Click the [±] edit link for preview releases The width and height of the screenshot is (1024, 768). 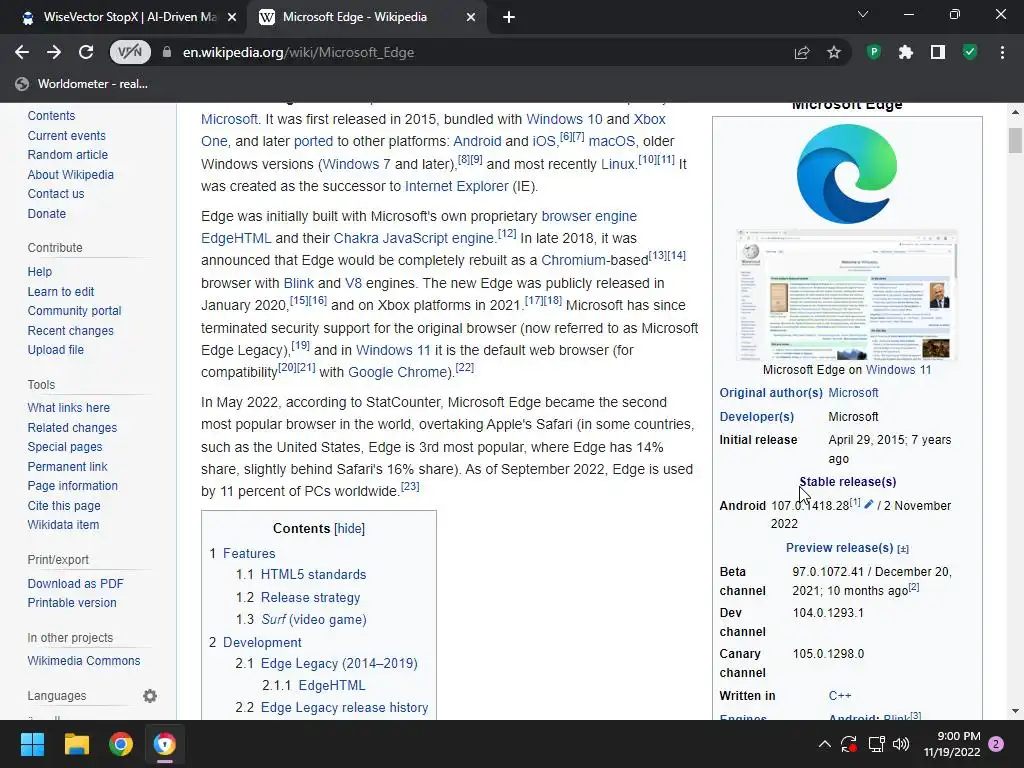(x=903, y=549)
